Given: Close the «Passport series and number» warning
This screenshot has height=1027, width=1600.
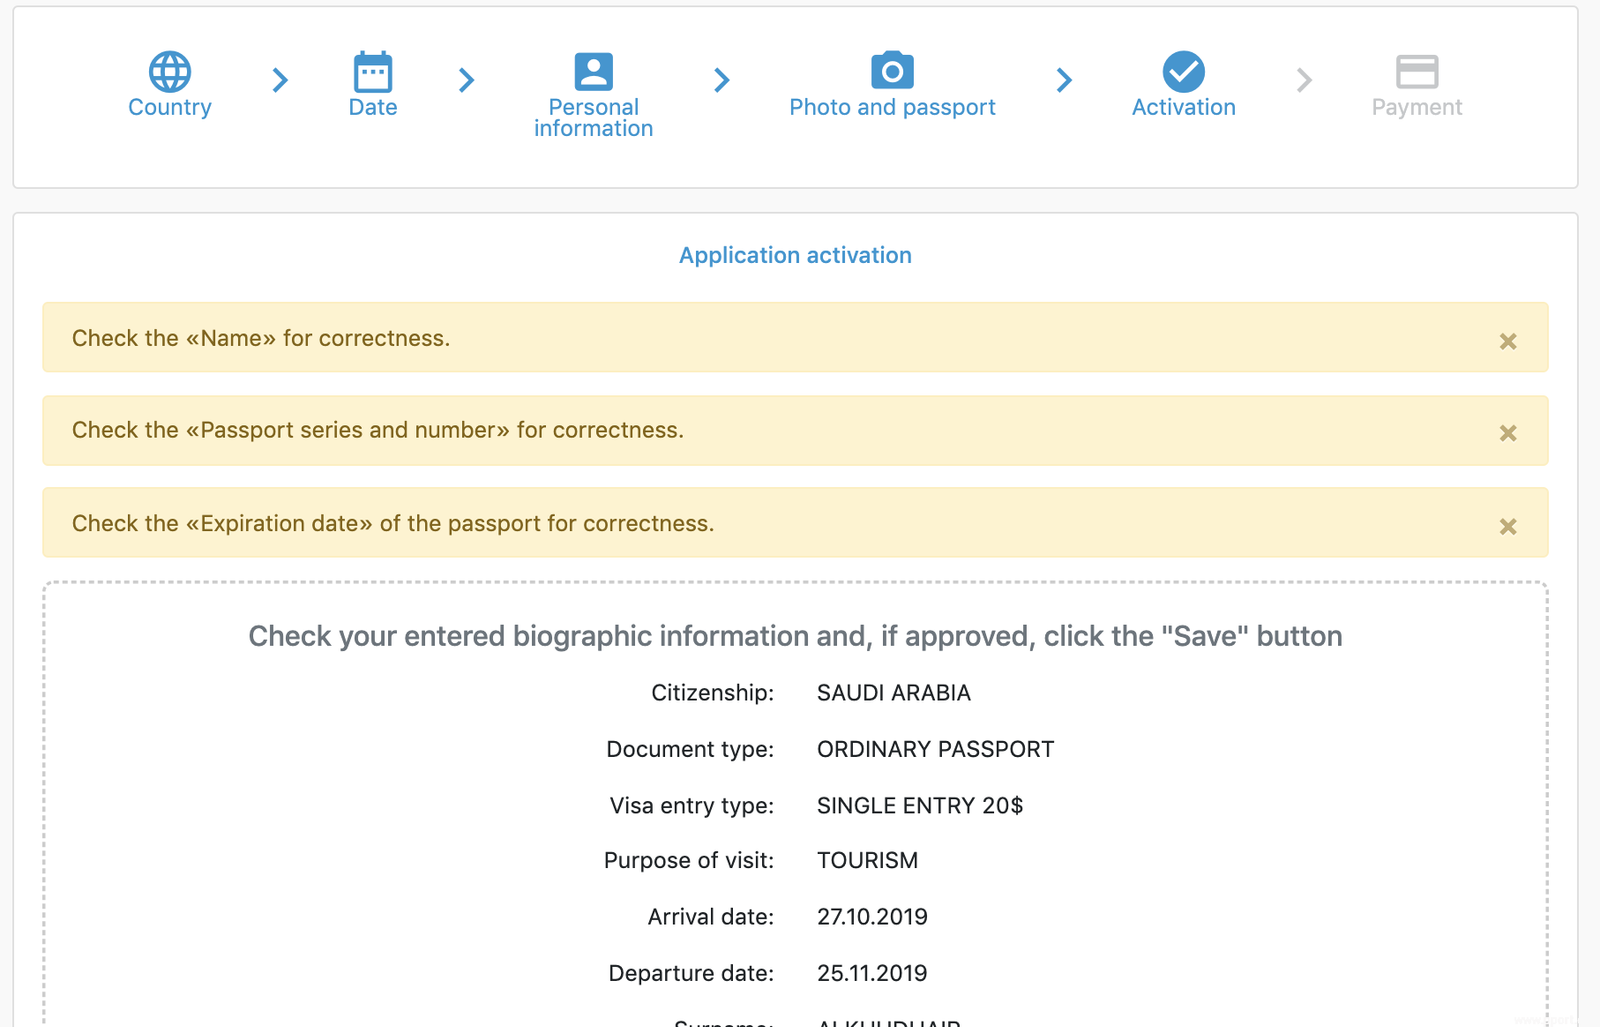Looking at the screenshot, I should click(x=1508, y=433).
